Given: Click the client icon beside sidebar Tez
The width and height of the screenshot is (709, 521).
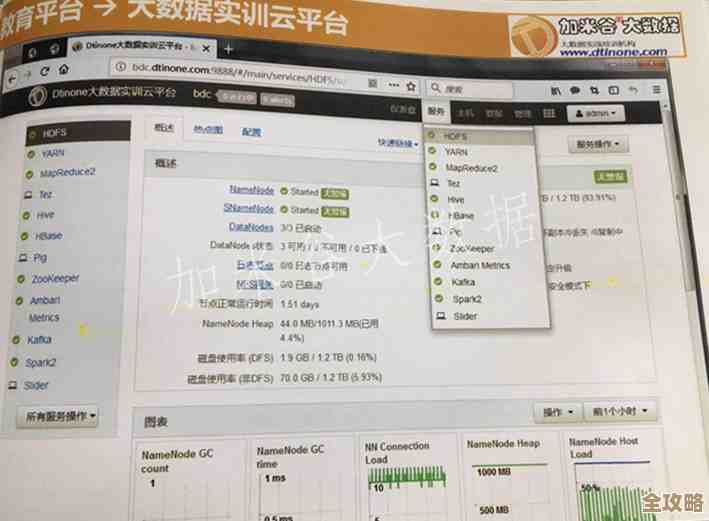Looking at the screenshot, I should click(28, 195).
